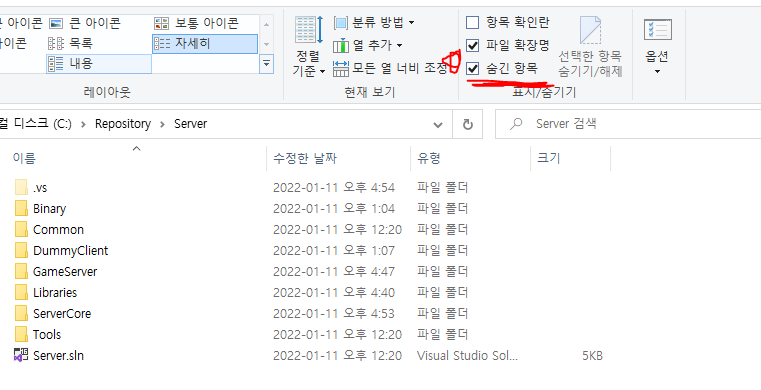Select the Libraries folder icon
Screen dimensions: 761x390
click(21, 292)
